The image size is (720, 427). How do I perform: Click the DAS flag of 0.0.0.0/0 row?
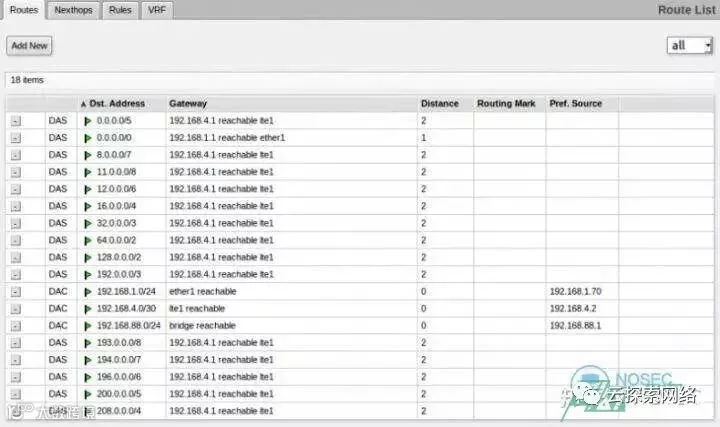tap(58, 138)
